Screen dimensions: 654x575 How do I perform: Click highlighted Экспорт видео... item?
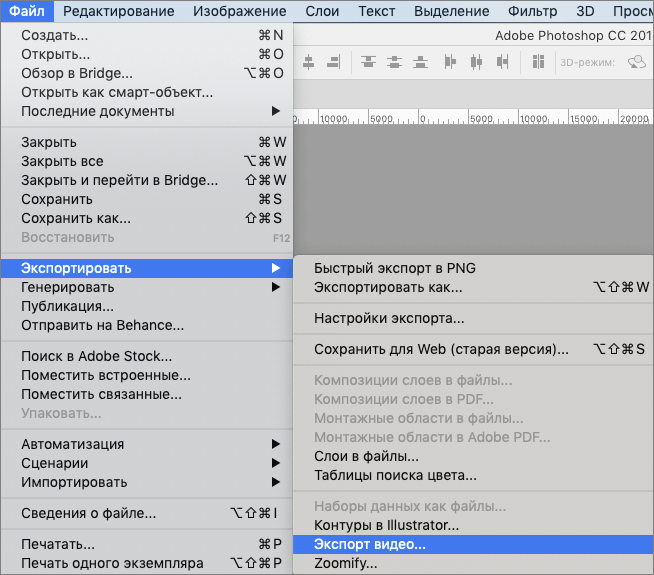tap(473, 545)
